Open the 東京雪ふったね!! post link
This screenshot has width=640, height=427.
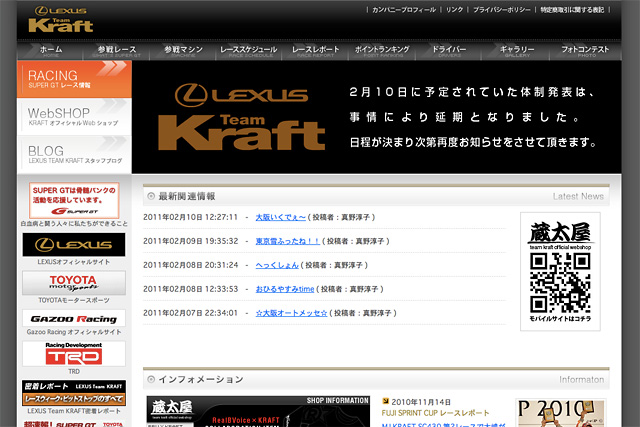tap(289, 241)
